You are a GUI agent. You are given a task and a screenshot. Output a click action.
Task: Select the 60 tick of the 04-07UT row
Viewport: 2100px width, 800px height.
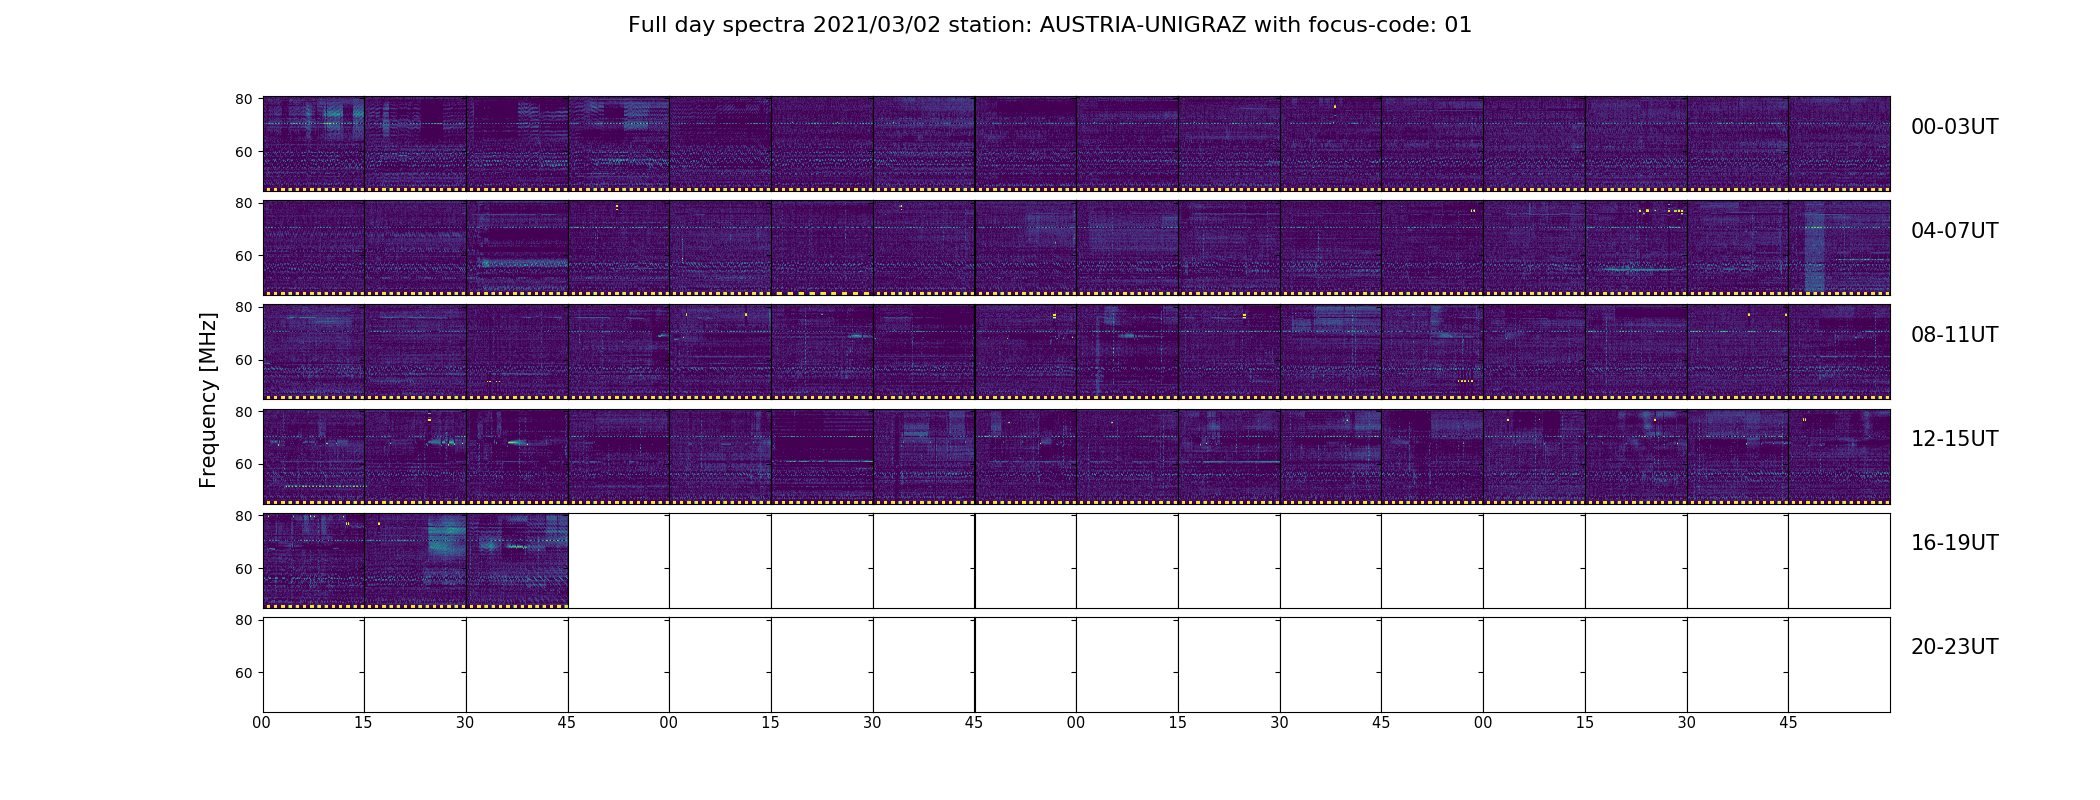click(243, 256)
